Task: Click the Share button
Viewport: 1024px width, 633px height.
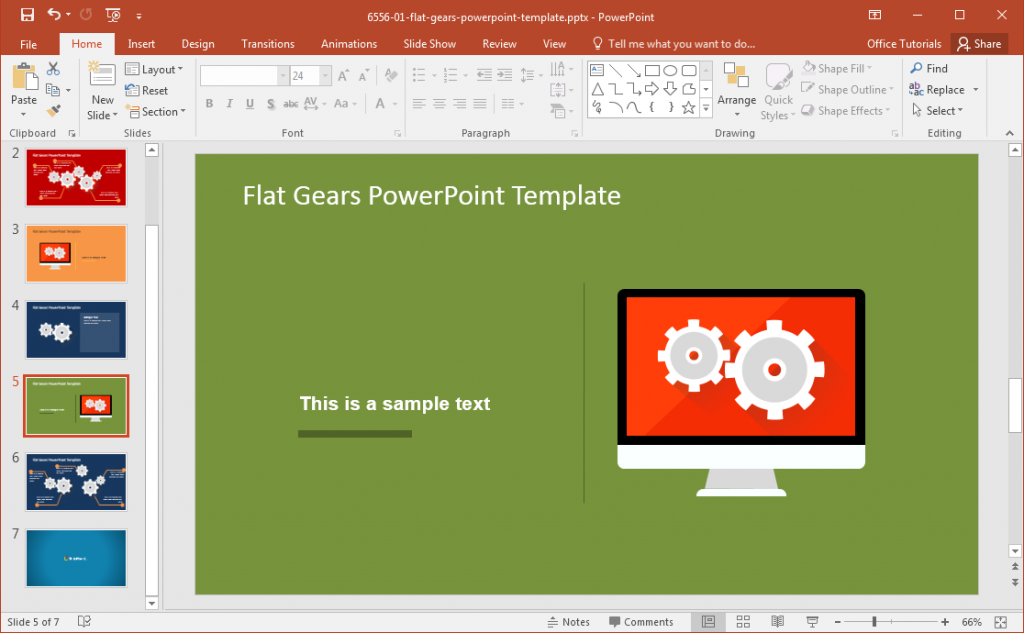Action: coord(979,43)
